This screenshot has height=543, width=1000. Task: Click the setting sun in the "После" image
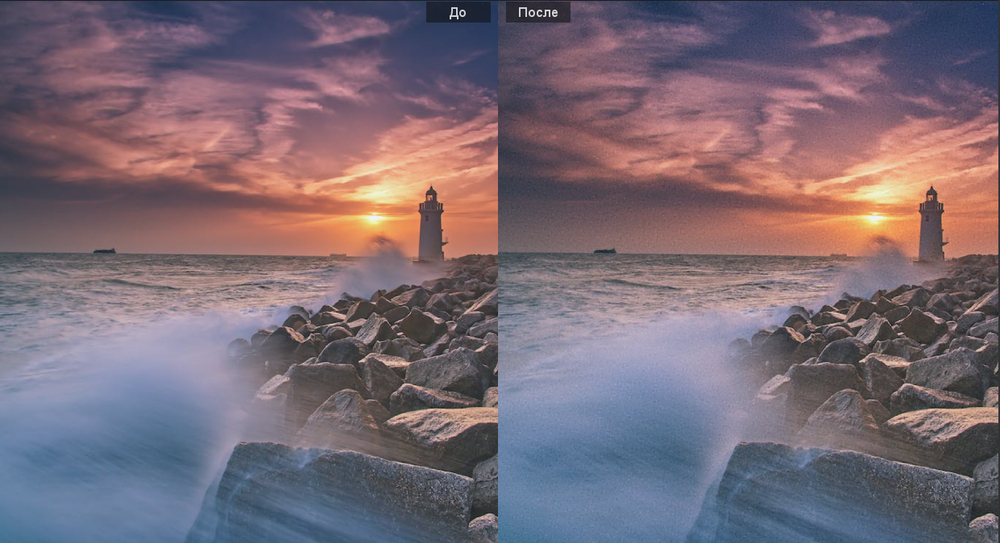point(875,217)
